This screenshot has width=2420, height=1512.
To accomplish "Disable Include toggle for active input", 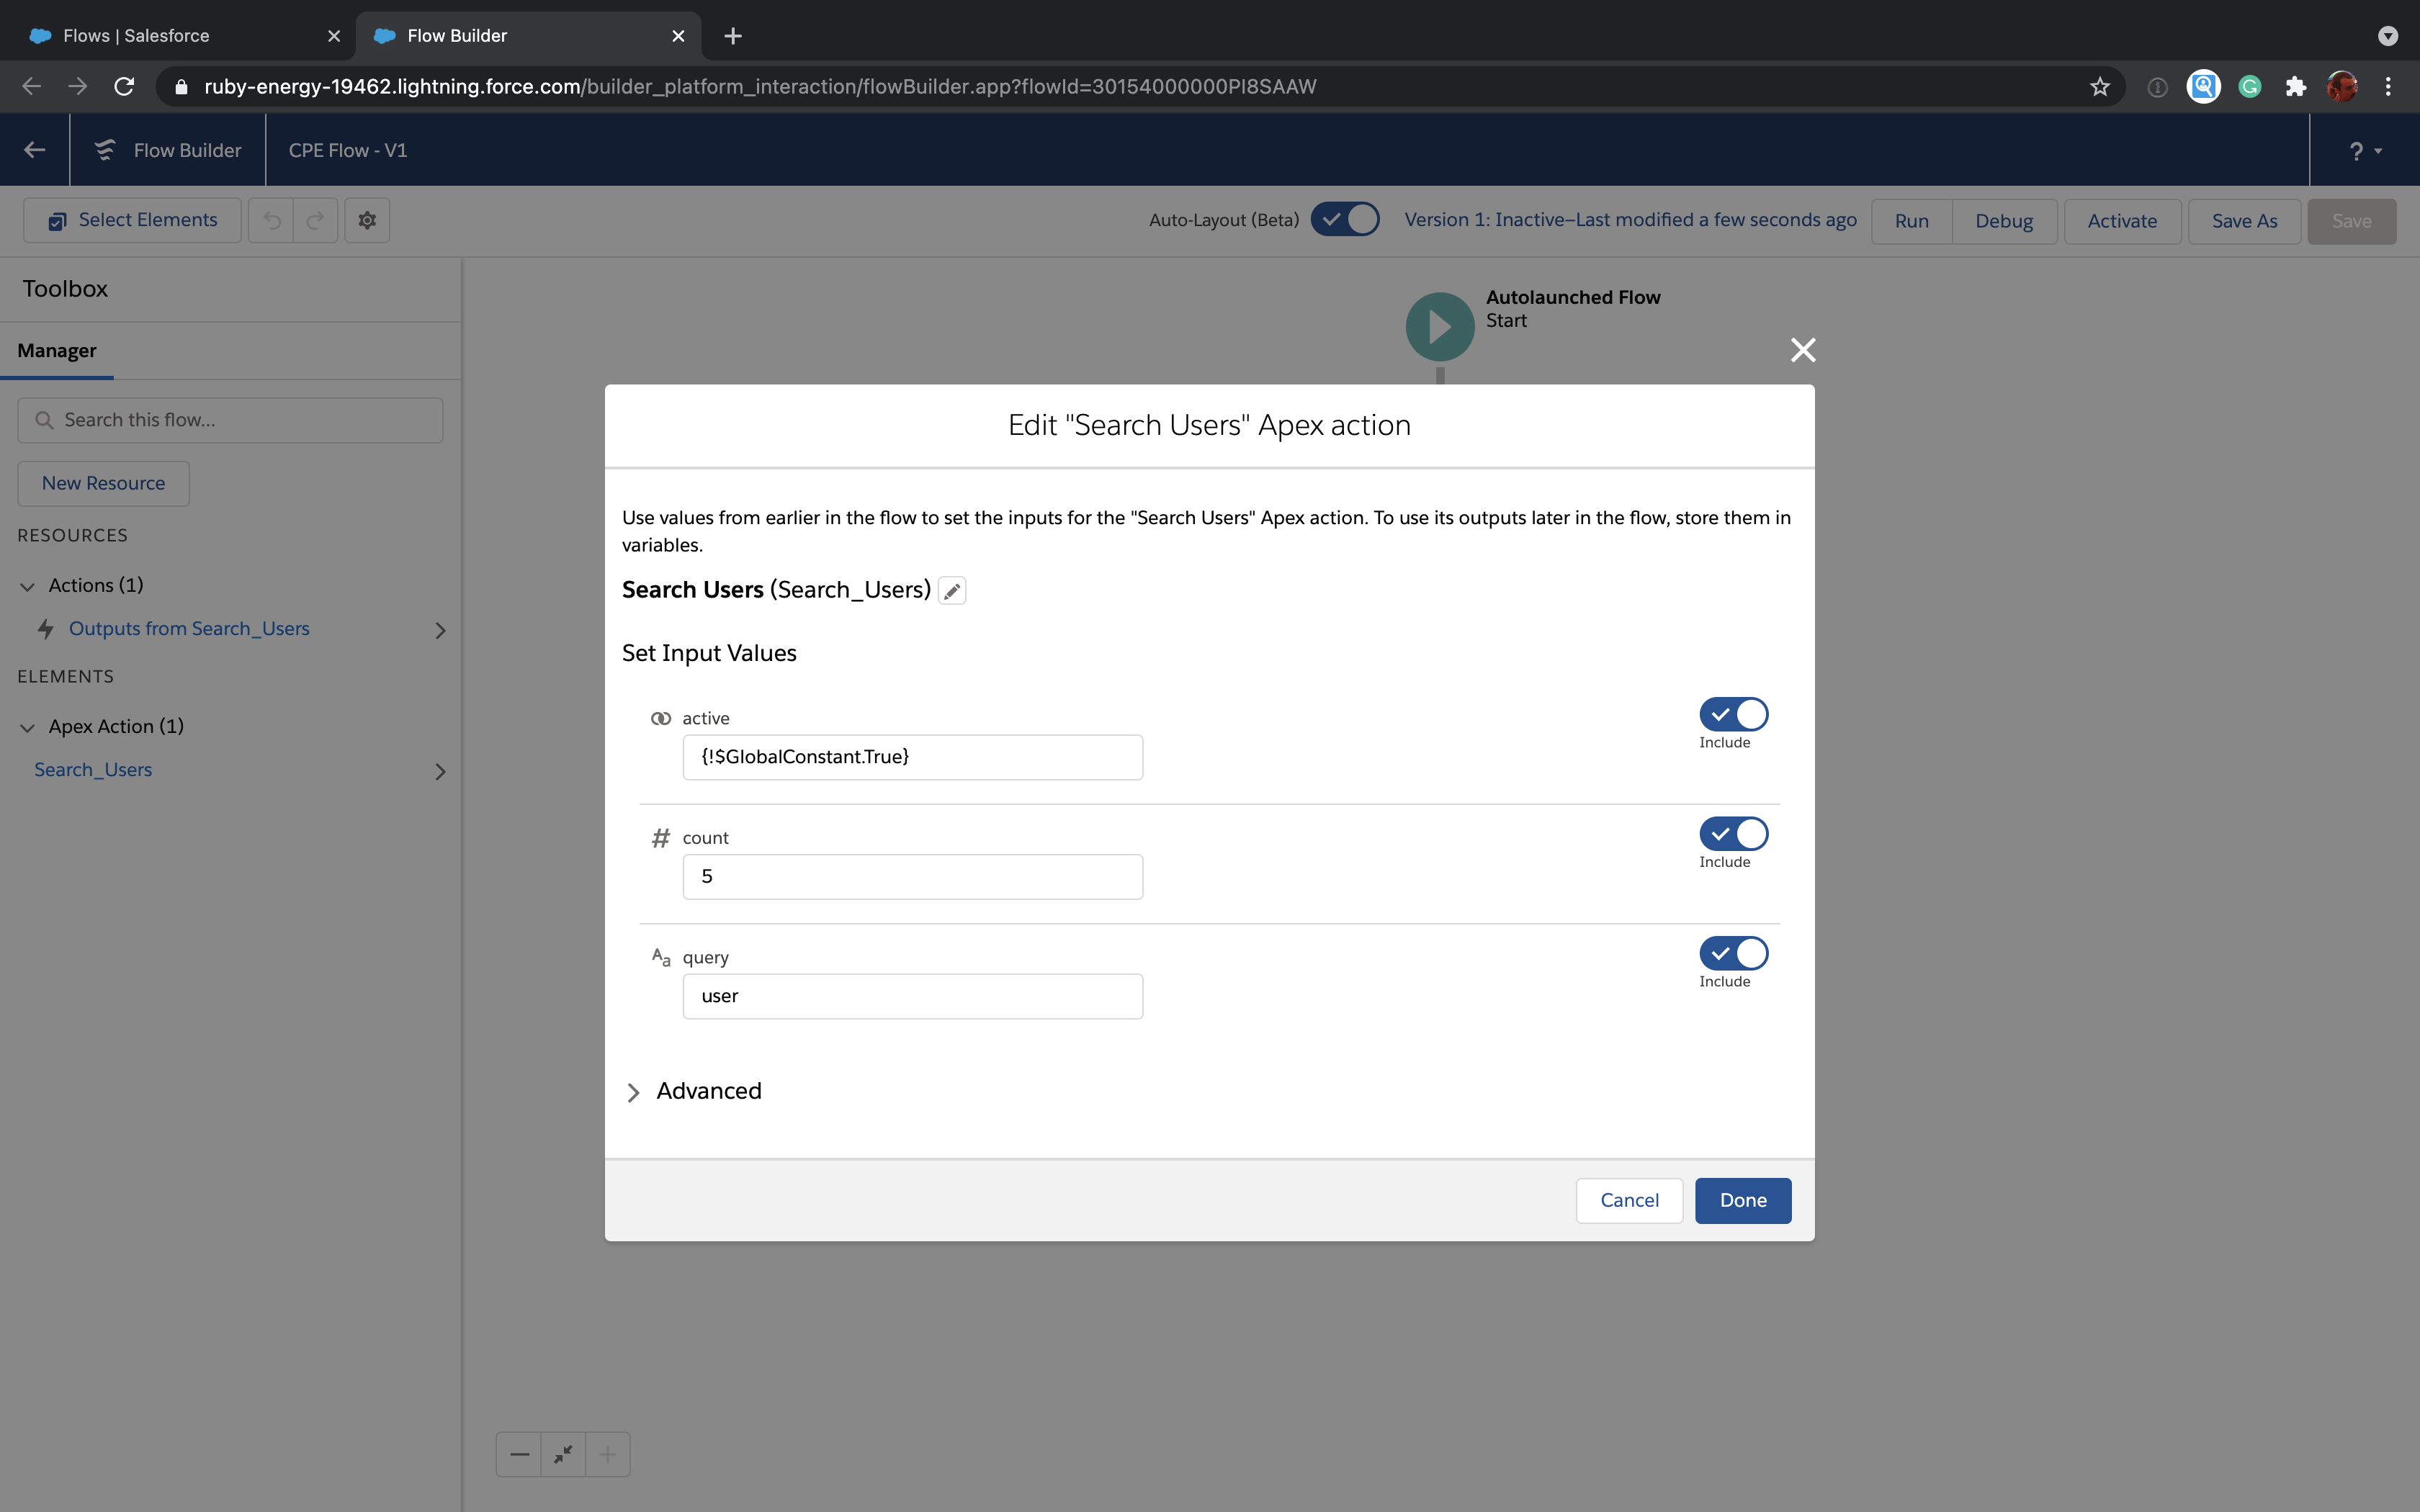I will 1733,715.
